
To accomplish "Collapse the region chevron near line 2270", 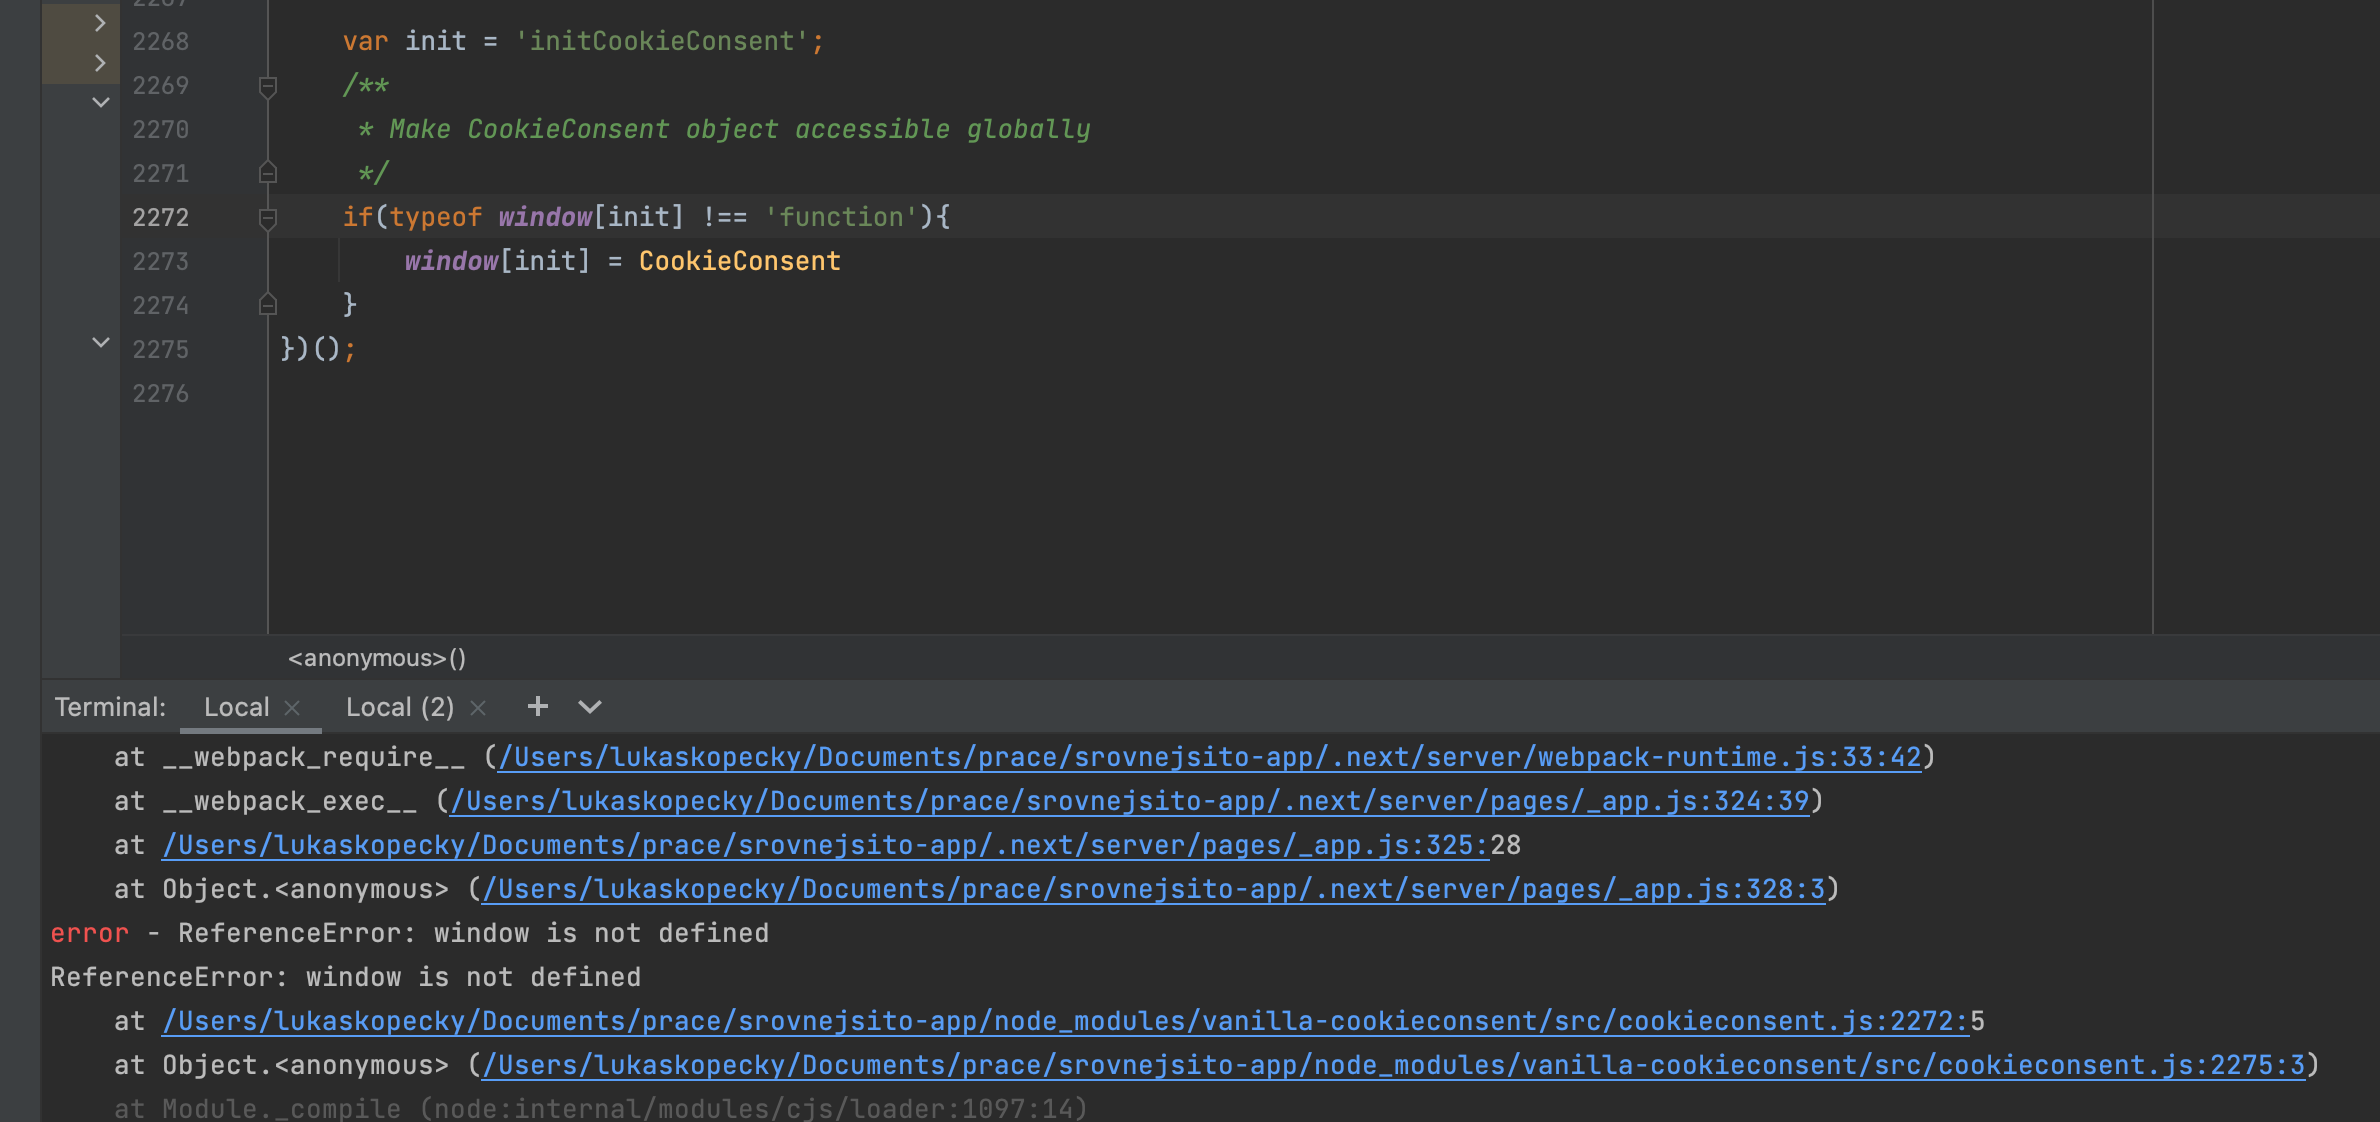I will coord(100,101).
